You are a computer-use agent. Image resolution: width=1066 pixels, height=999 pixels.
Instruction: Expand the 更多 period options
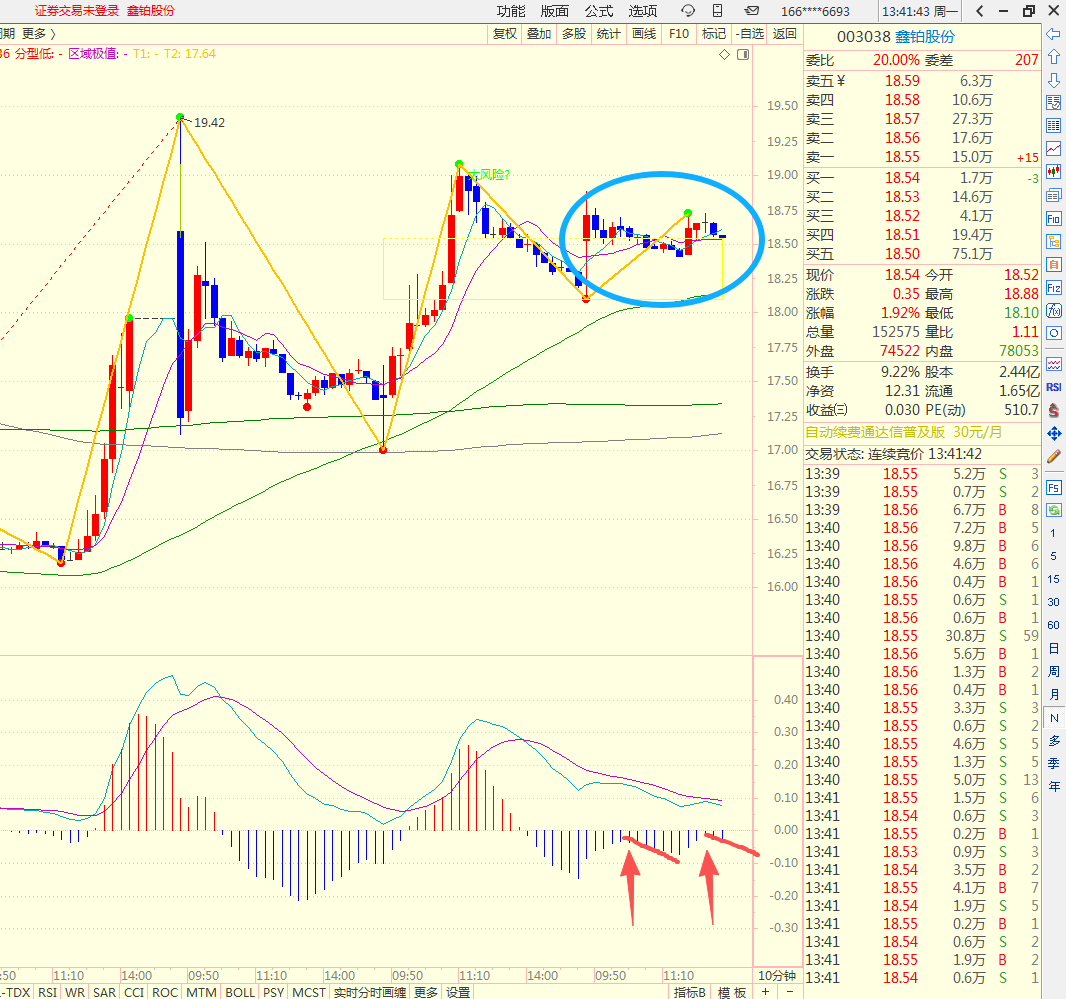(39, 34)
